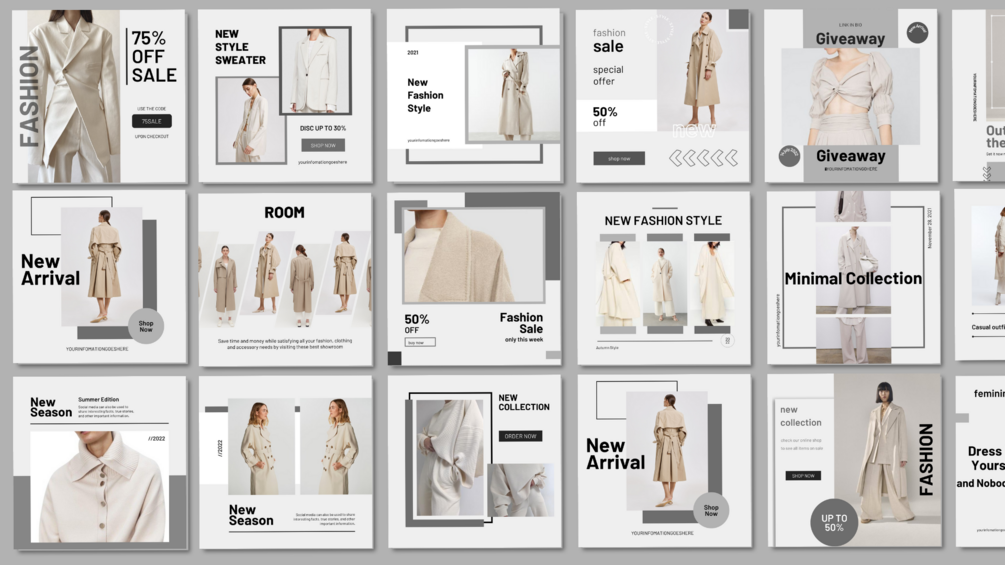
Task: Click the 75SALE coupon code button
Action: point(152,121)
